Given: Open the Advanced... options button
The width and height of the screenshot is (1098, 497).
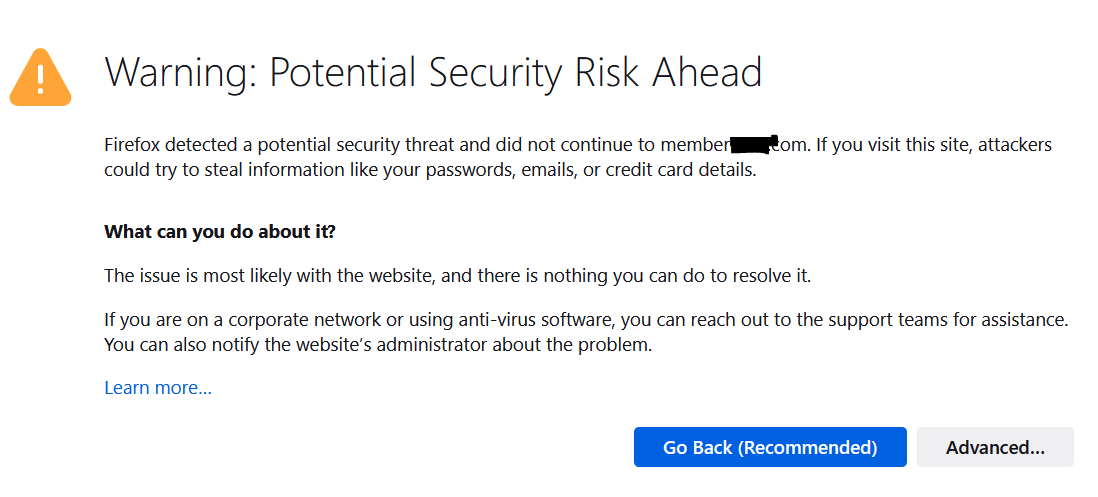Looking at the screenshot, I should [995, 447].
